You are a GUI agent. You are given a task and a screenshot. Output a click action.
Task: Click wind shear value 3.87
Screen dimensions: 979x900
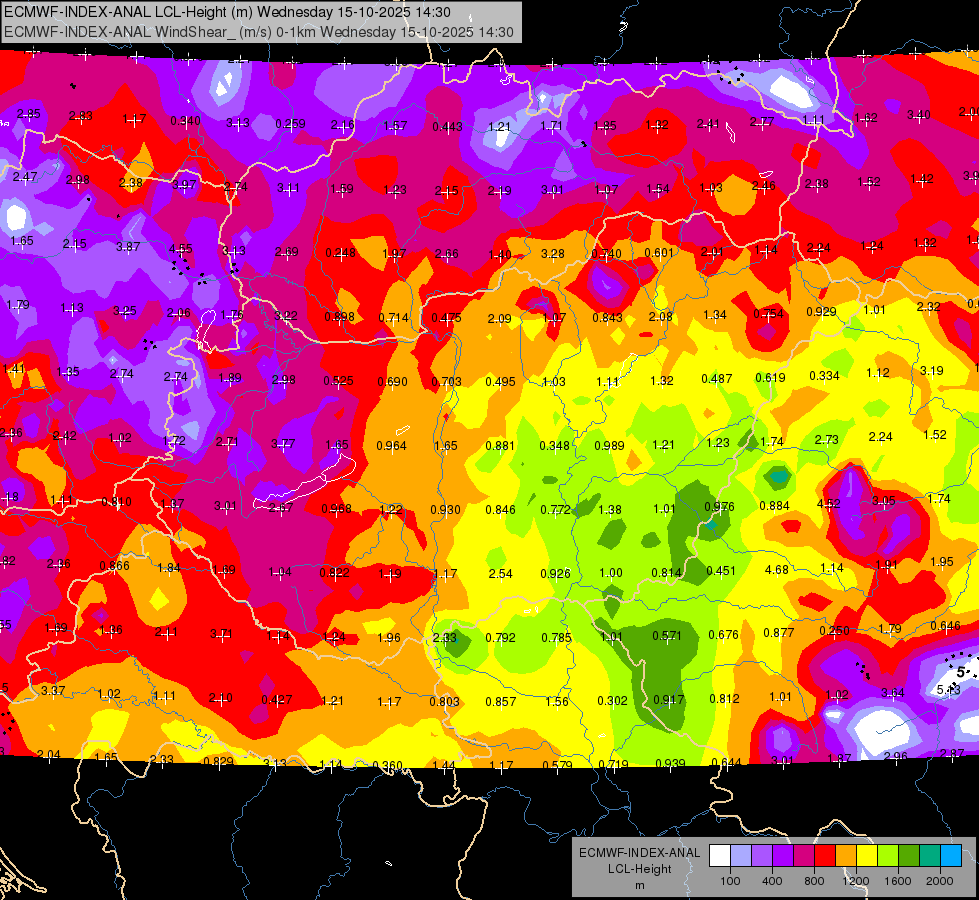coord(128,247)
